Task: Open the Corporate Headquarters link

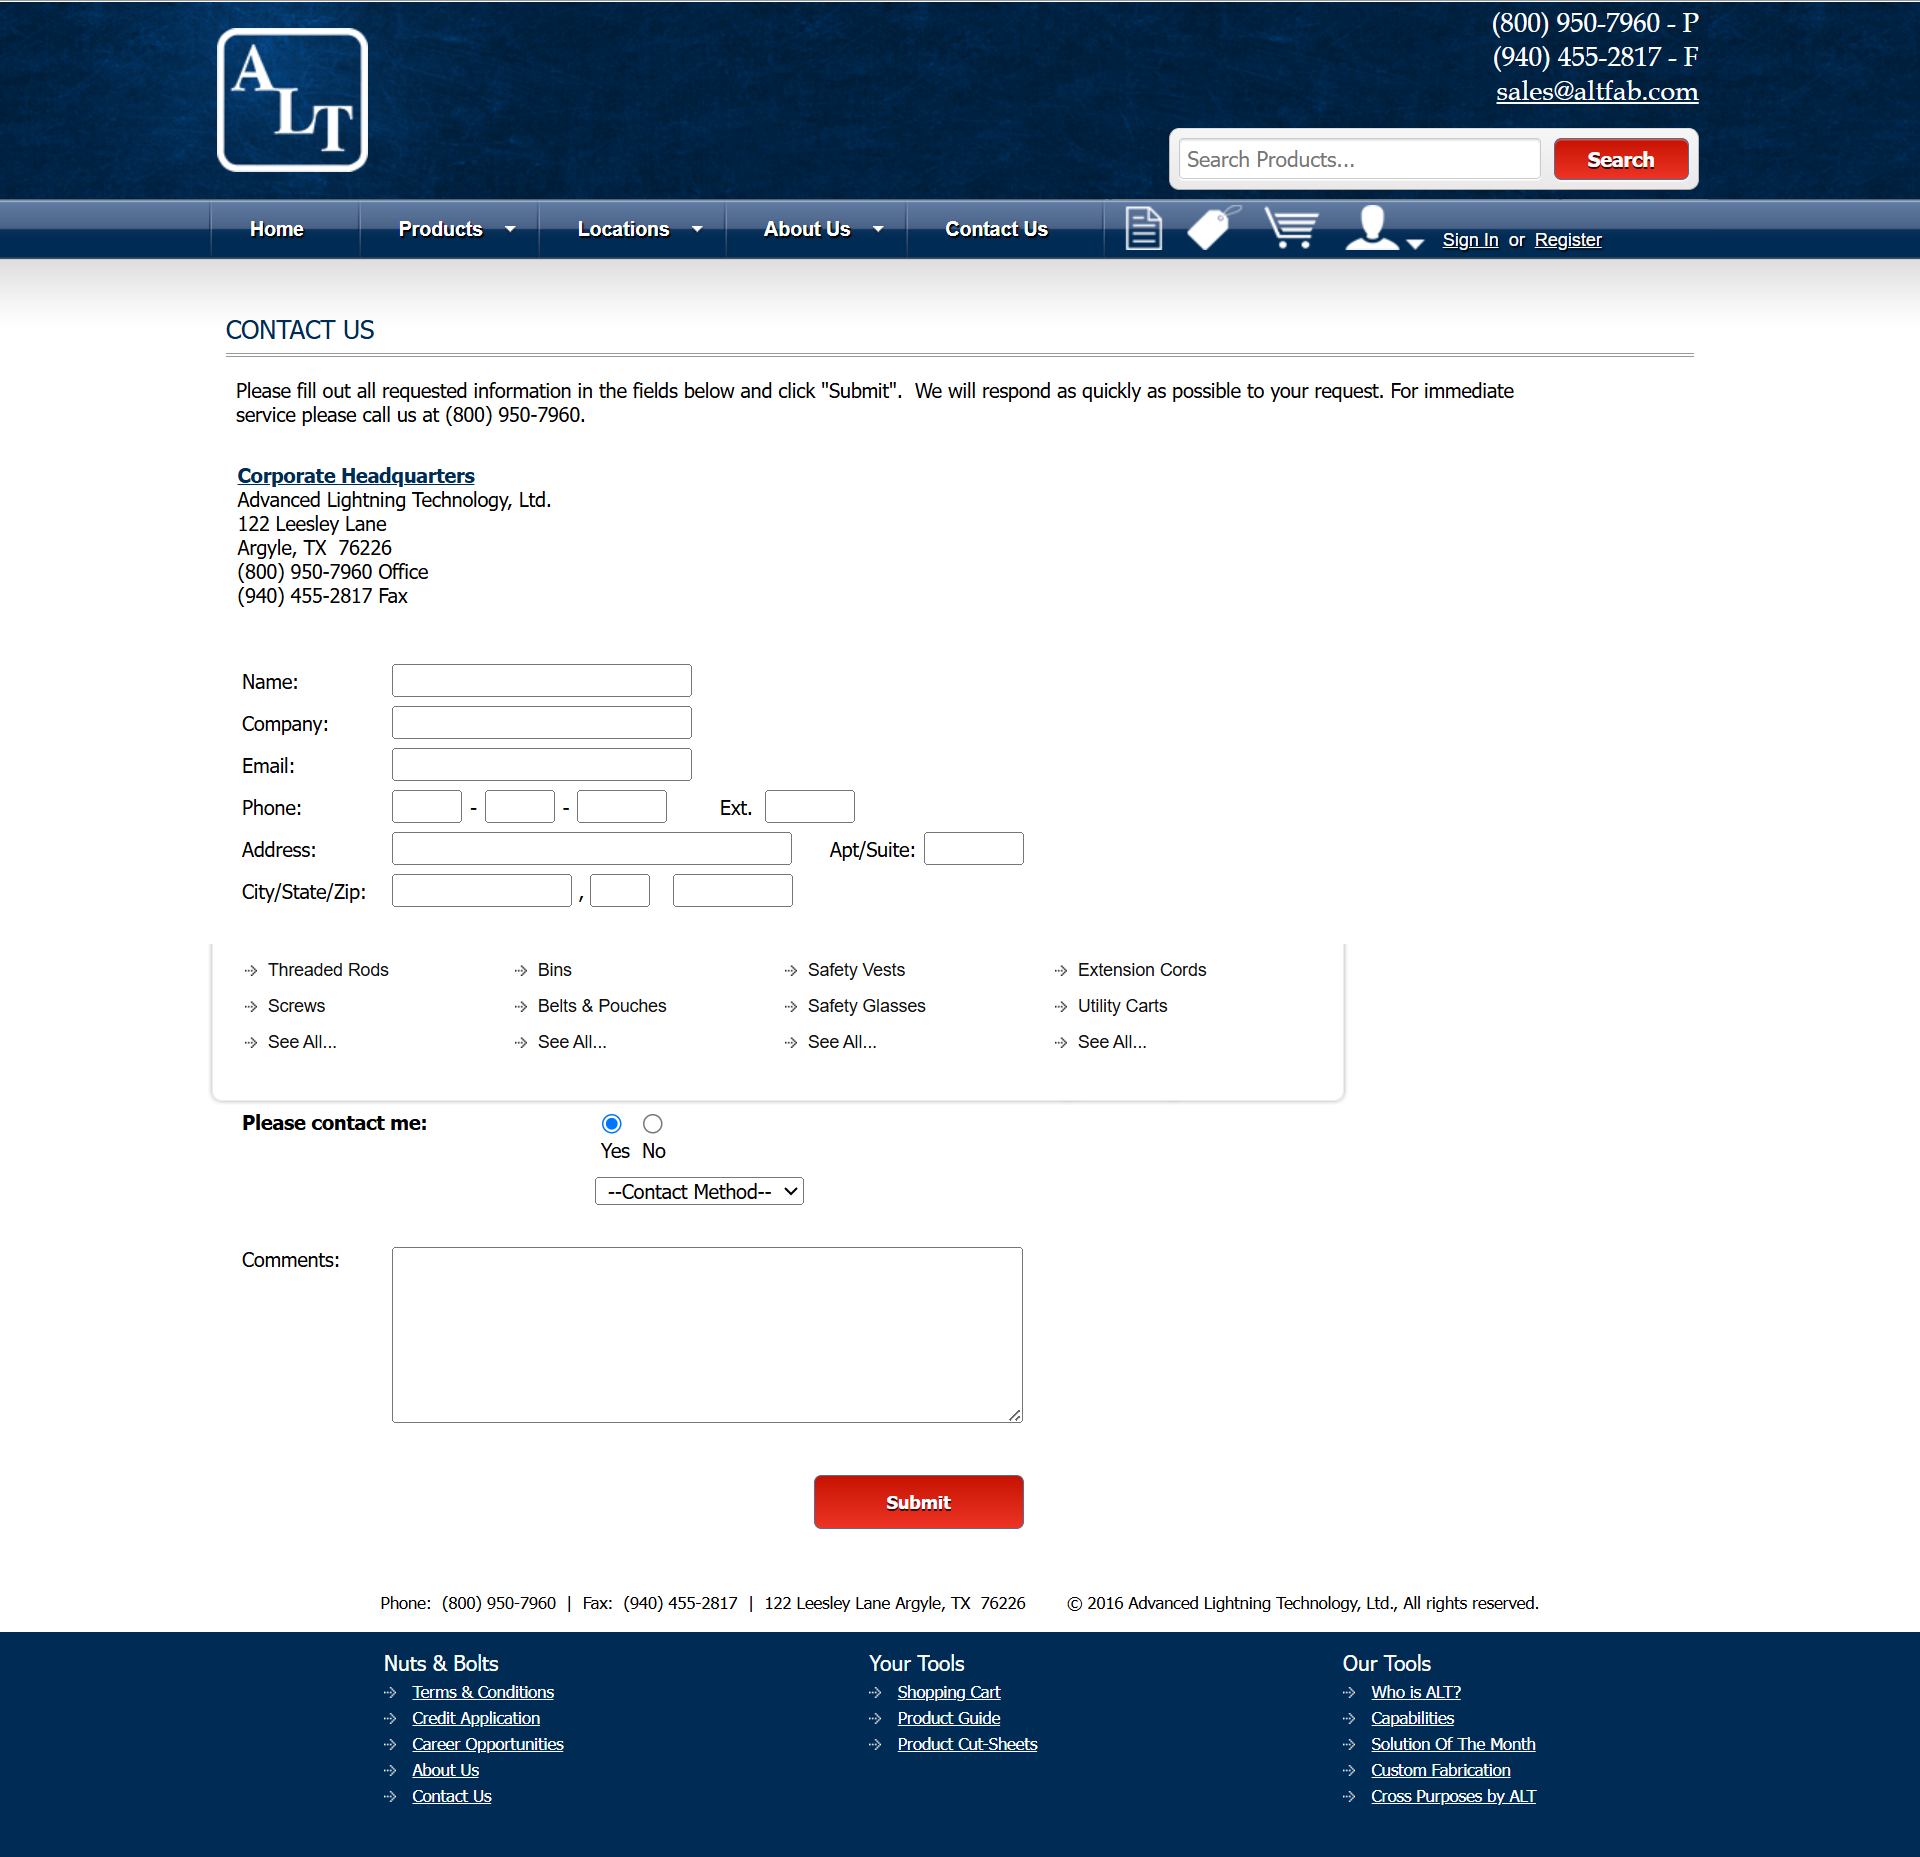Action: [356, 476]
